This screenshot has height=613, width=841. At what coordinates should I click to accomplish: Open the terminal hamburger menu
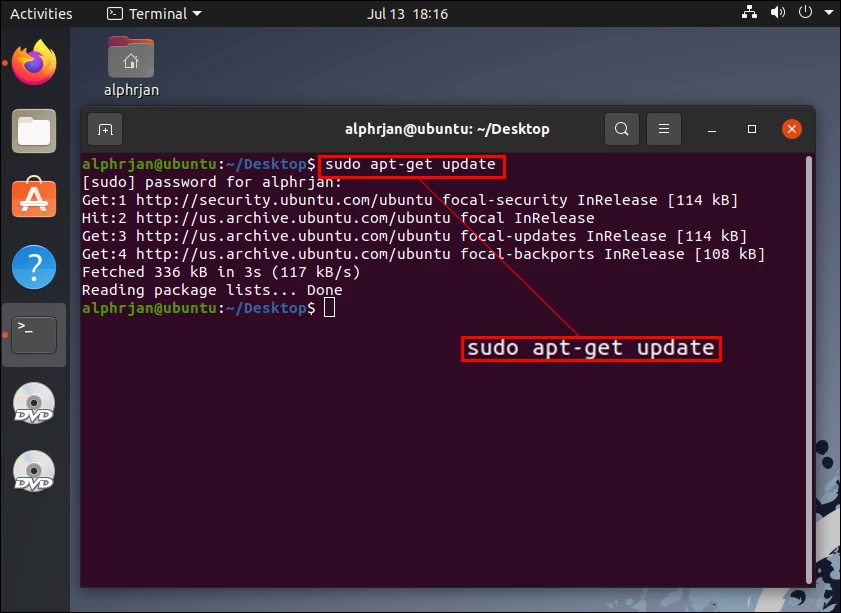pyautogui.click(x=664, y=129)
